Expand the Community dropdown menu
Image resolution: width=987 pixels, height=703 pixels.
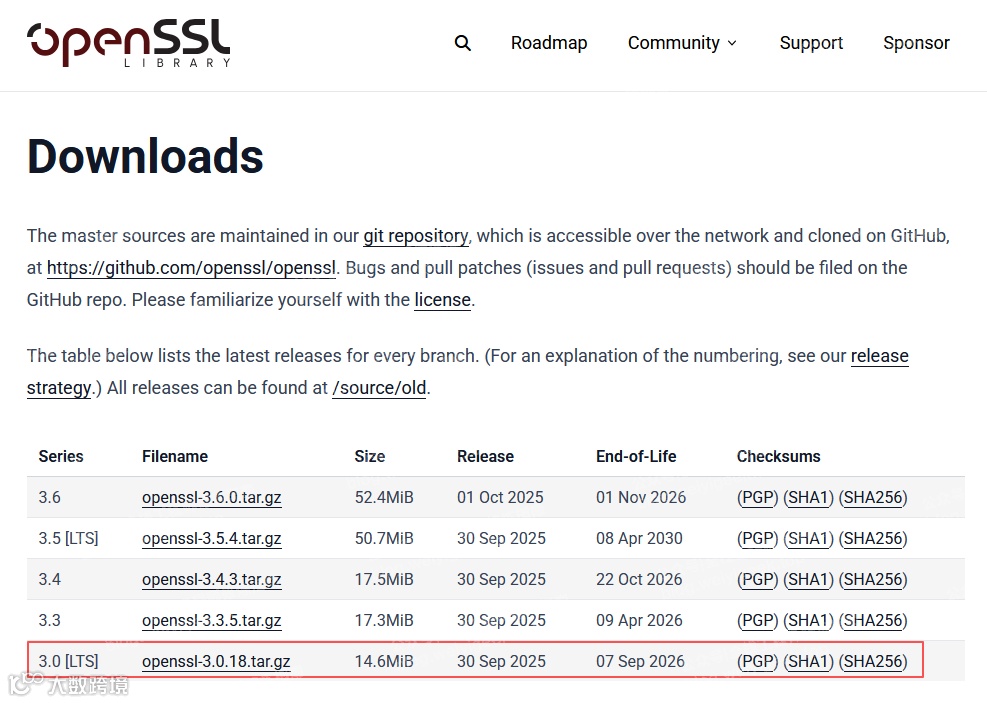pyautogui.click(x=682, y=43)
